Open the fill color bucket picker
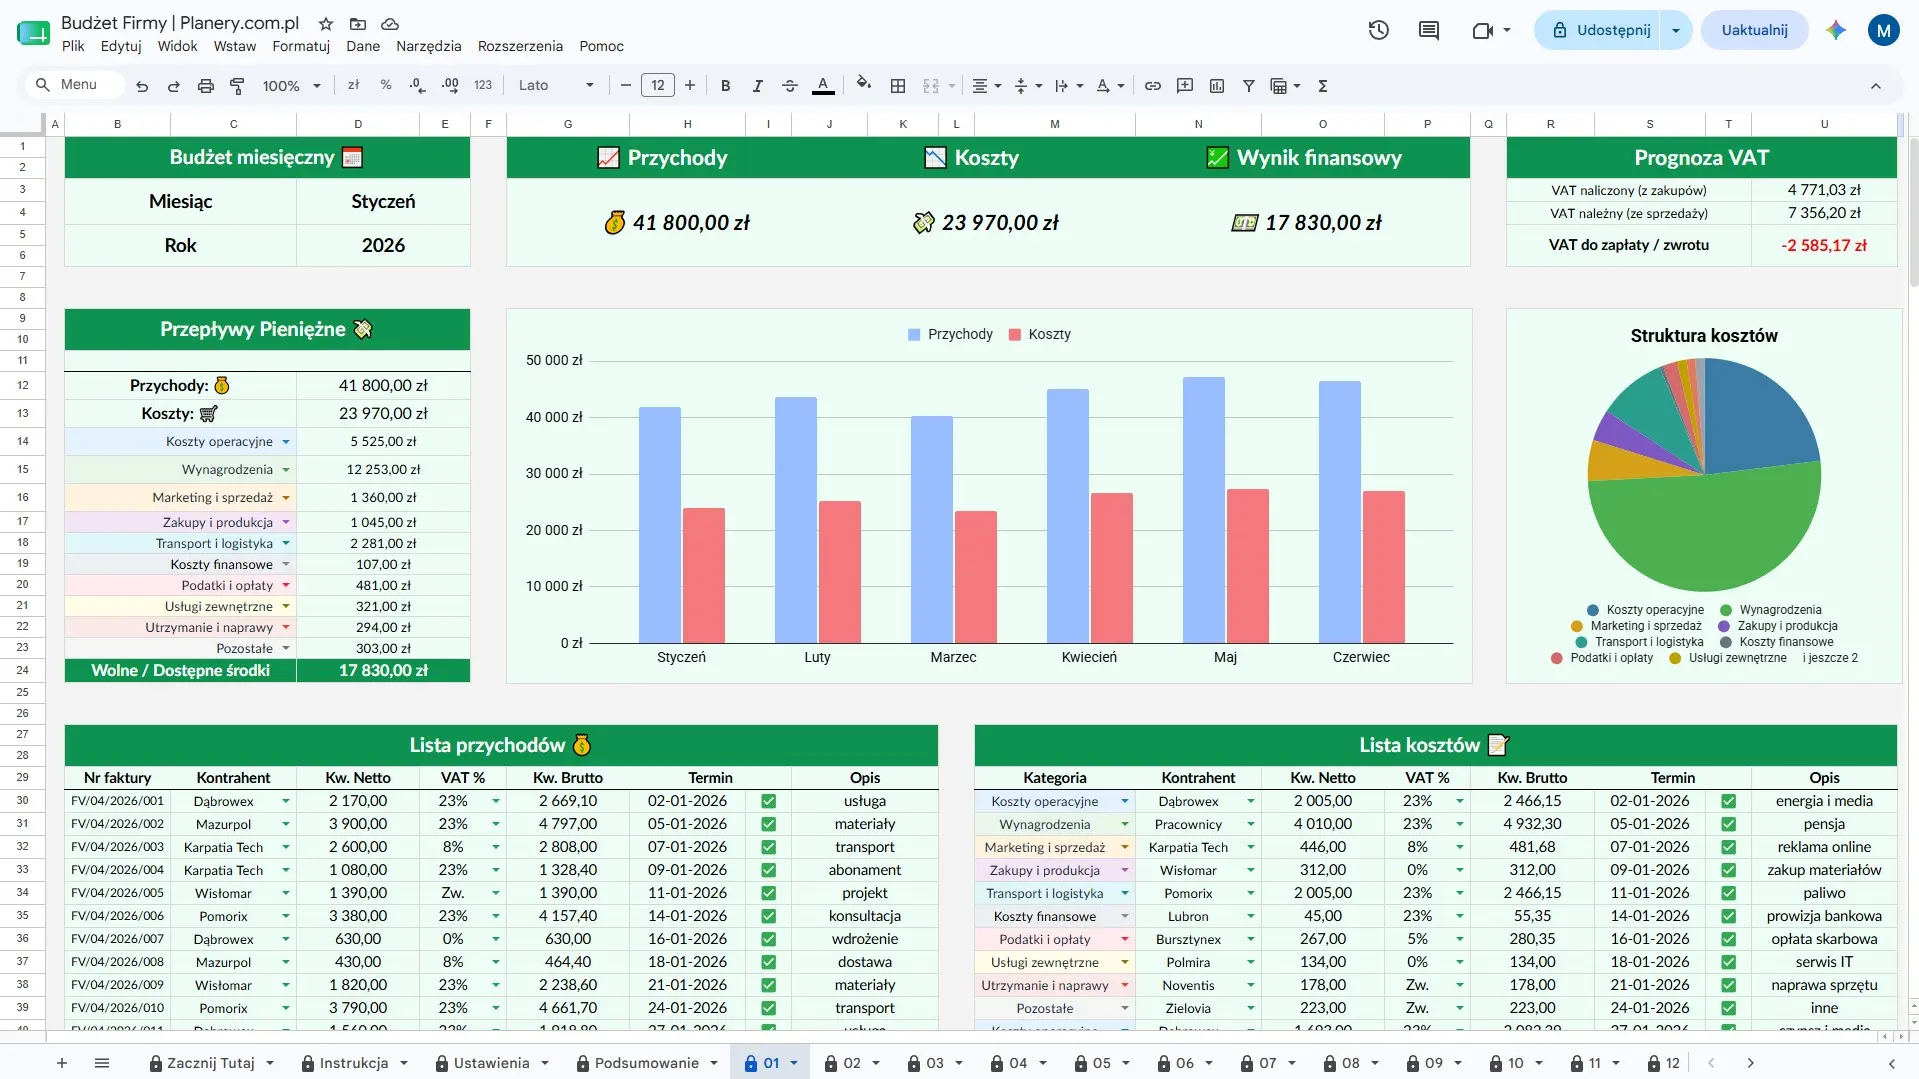The width and height of the screenshot is (1919, 1079). (864, 86)
